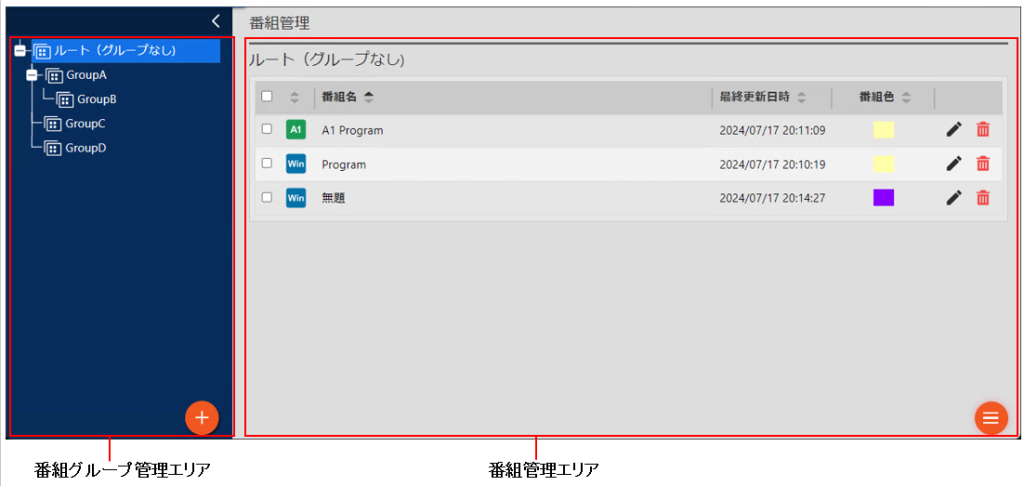Add a new group with orange plus button

tap(202, 417)
